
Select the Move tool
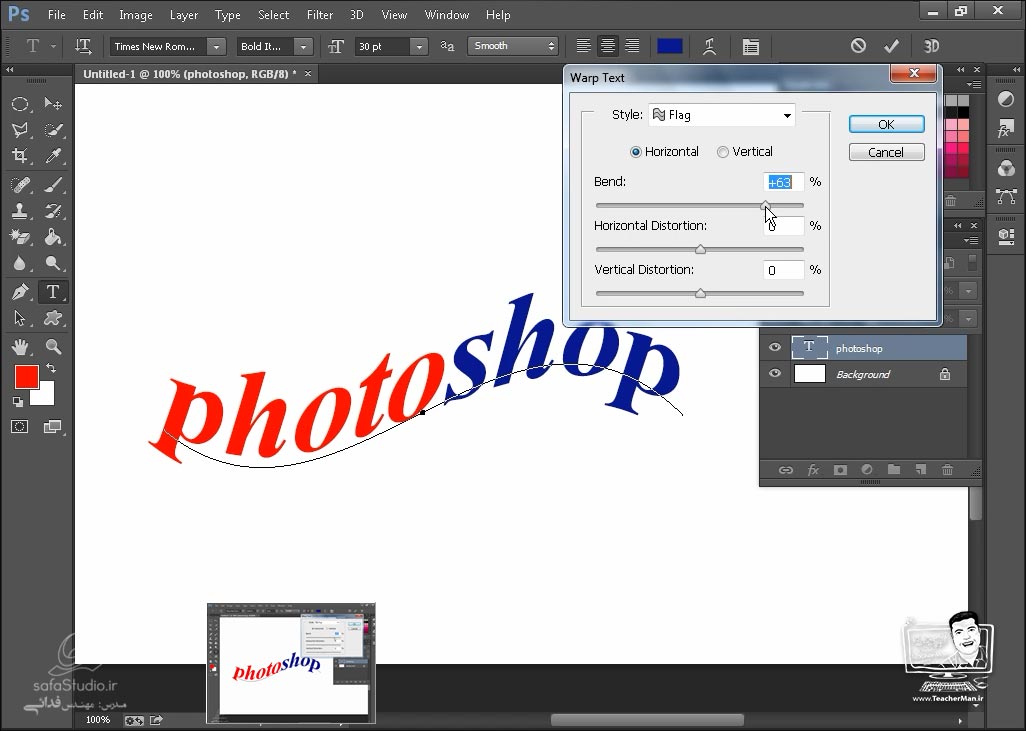[53, 103]
